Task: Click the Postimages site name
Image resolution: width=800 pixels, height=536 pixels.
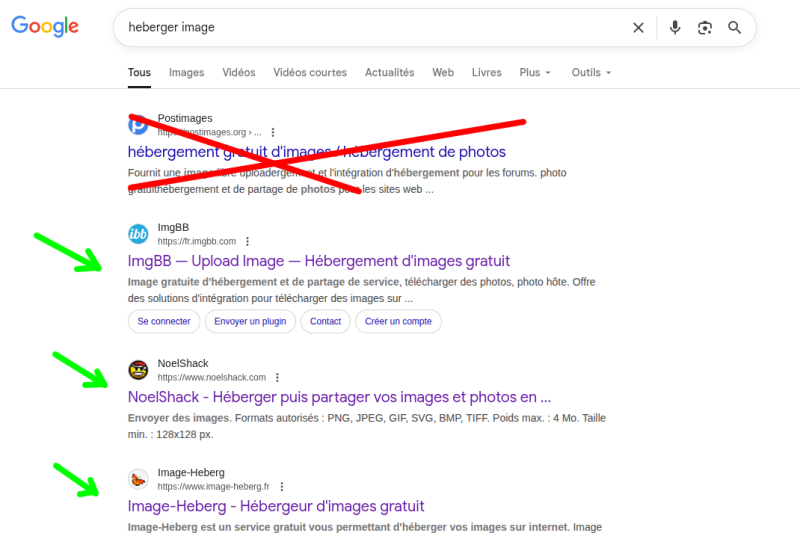Action: 185,118
